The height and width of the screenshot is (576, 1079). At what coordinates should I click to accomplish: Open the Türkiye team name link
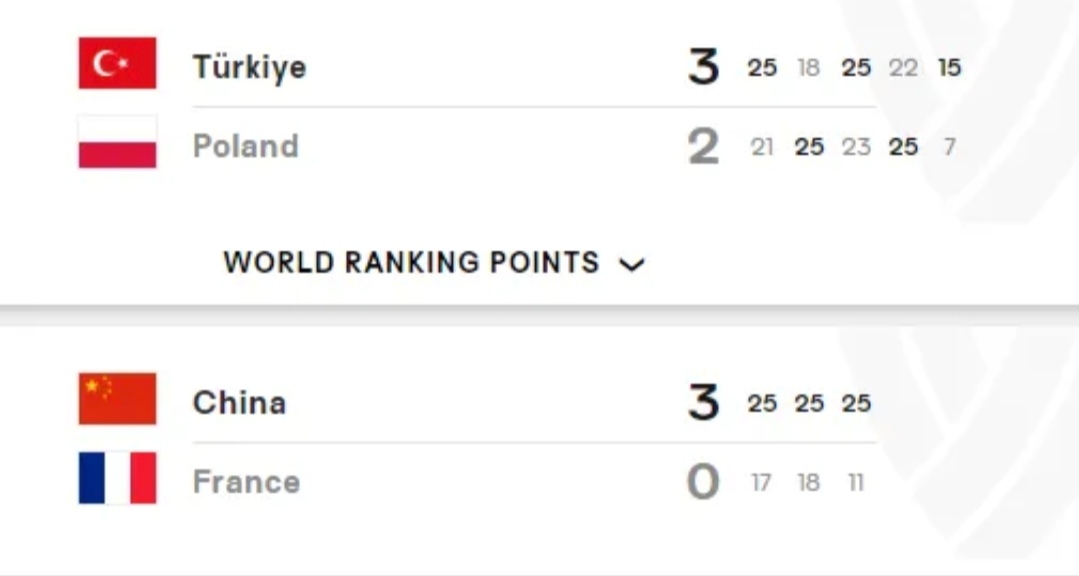coord(249,67)
